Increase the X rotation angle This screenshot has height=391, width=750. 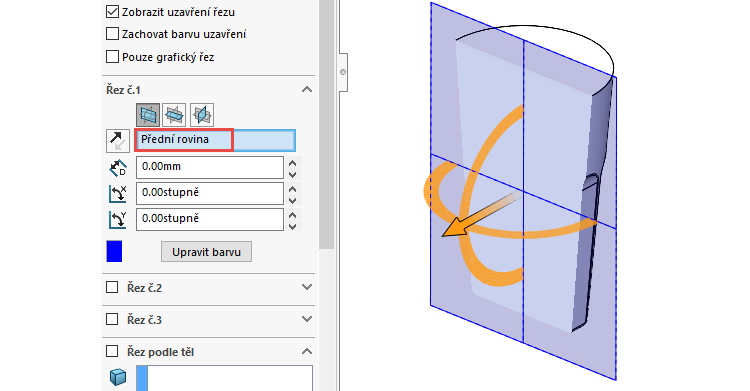(293, 189)
